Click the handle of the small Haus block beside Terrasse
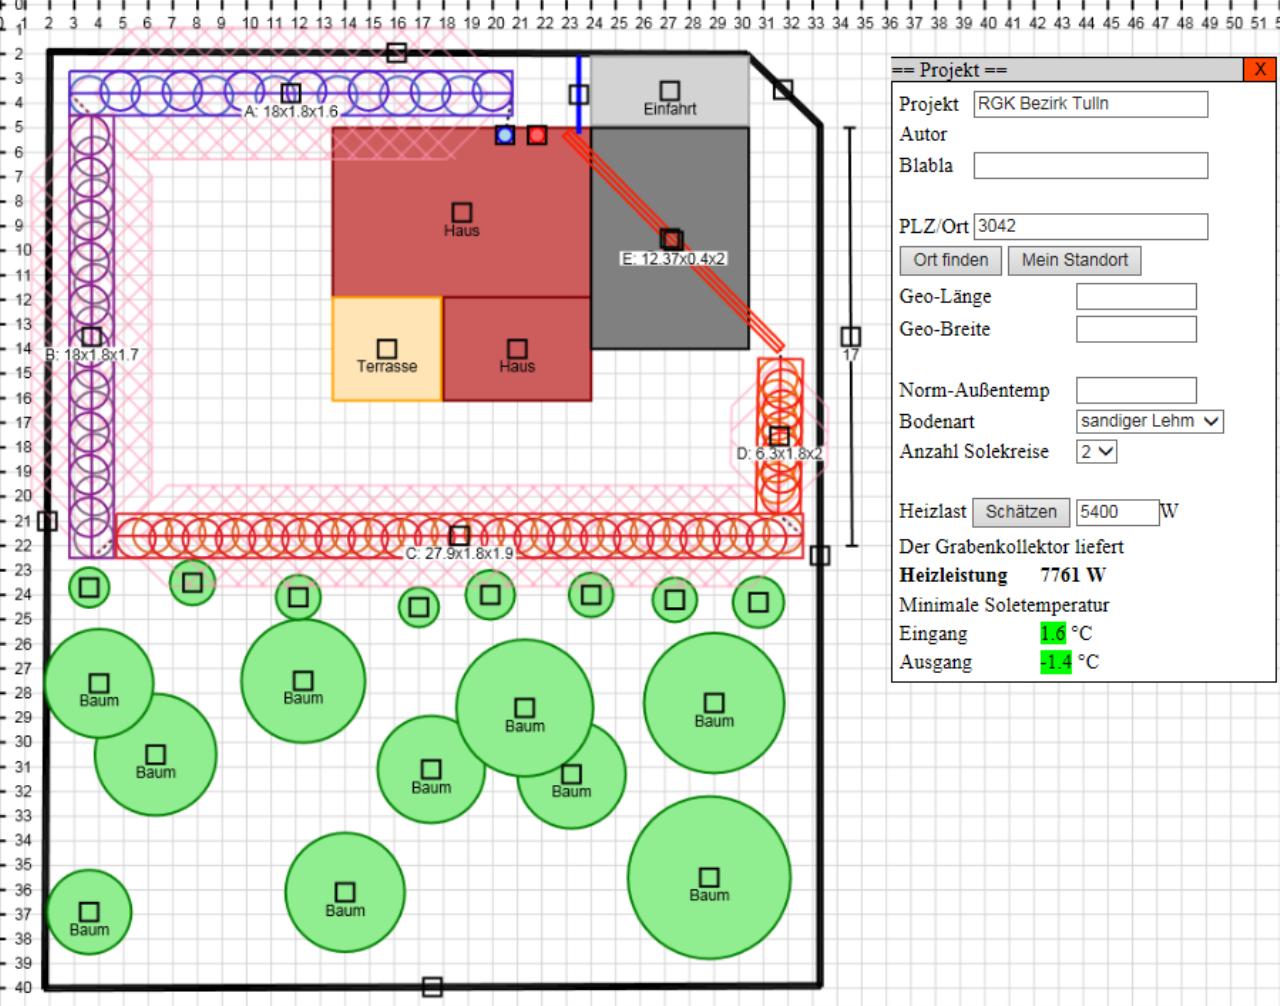The width and height of the screenshot is (1280, 1006). pos(517,348)
